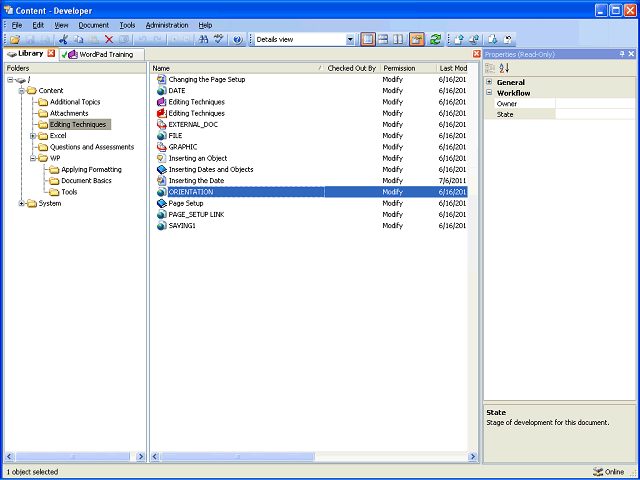The image size is (640, 480).
Task: Click the icon beside EXTERNAL_DOC
Action: coord(162,124)
